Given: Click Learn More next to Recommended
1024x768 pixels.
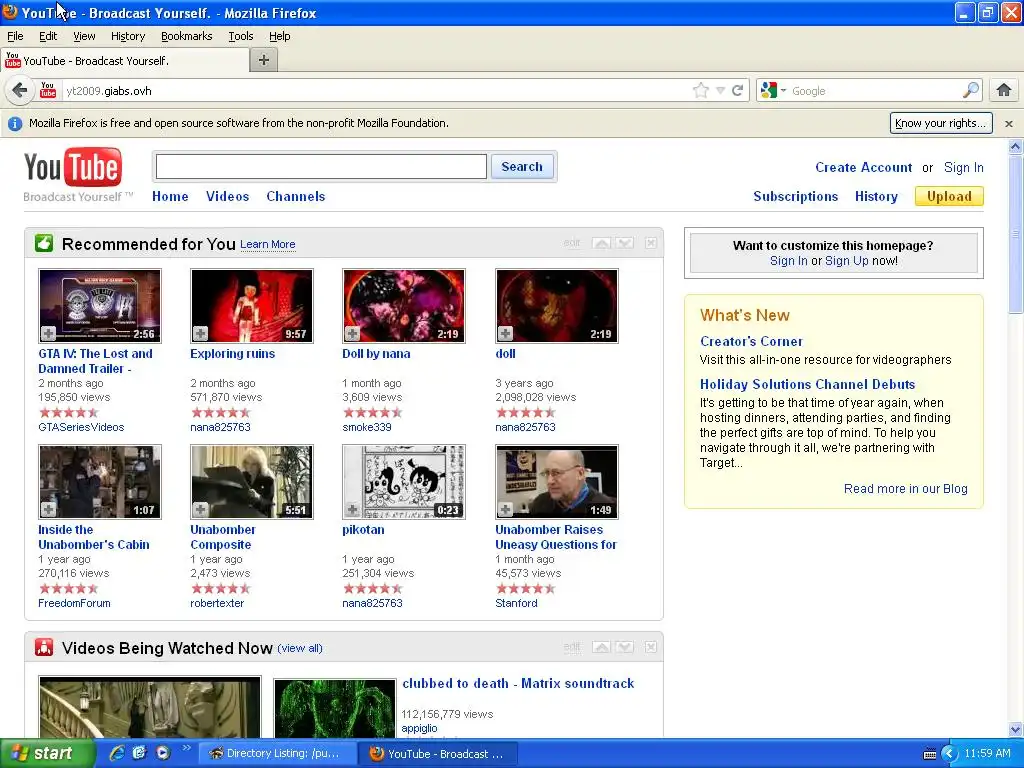Looking at the screenshot, I should tap(268, 244).
